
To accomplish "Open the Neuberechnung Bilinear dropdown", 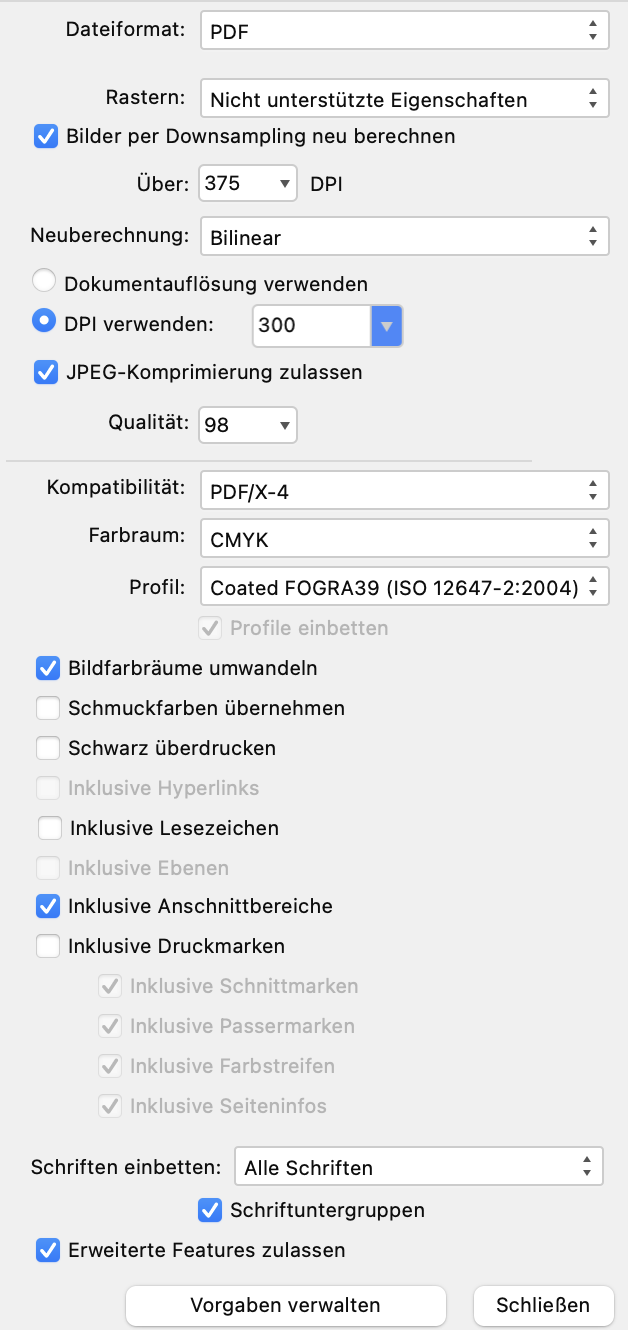I will pos(404,237).
